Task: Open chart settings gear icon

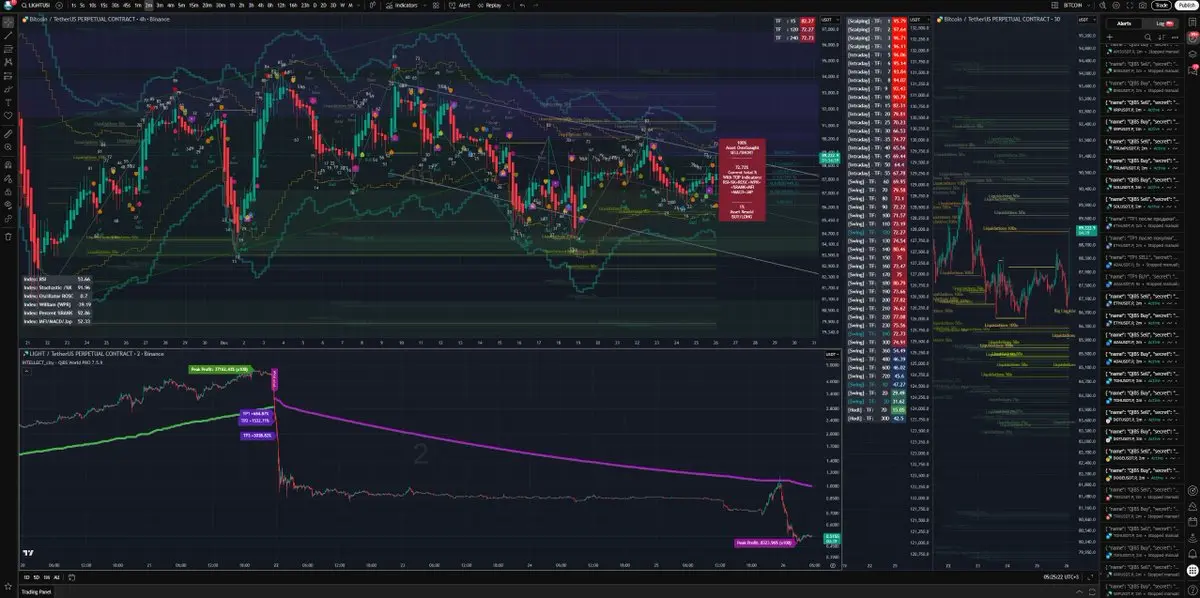Action: [1116, 6]
